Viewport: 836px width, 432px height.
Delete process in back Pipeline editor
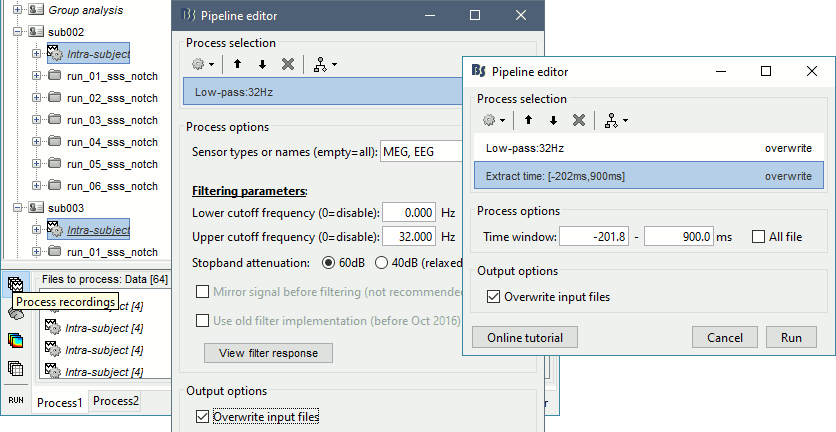coord(288,65)
